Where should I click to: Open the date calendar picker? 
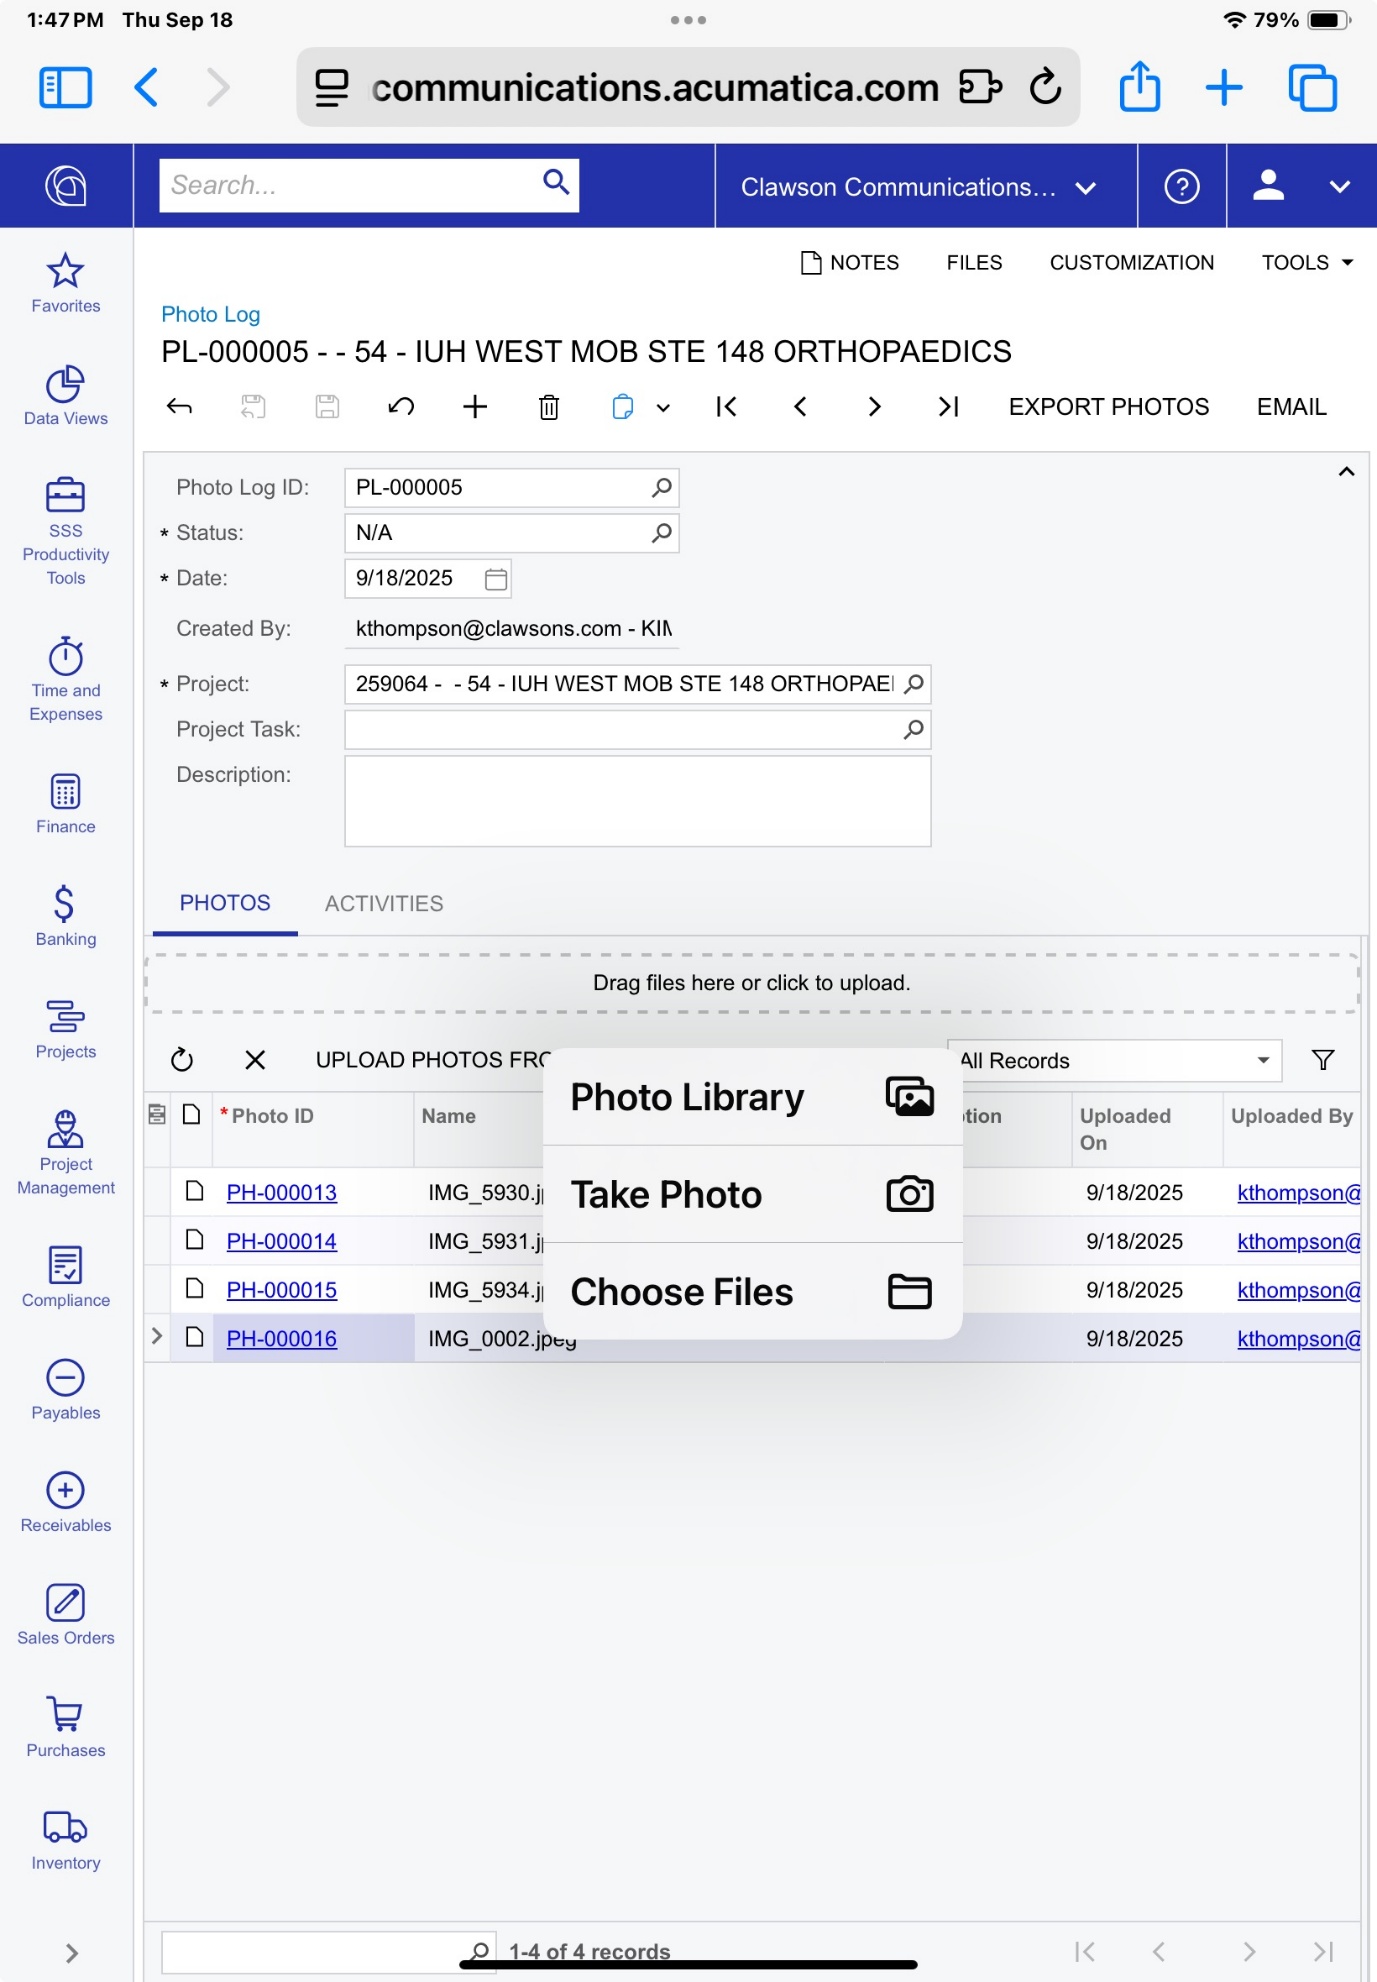tap(496, 579)
